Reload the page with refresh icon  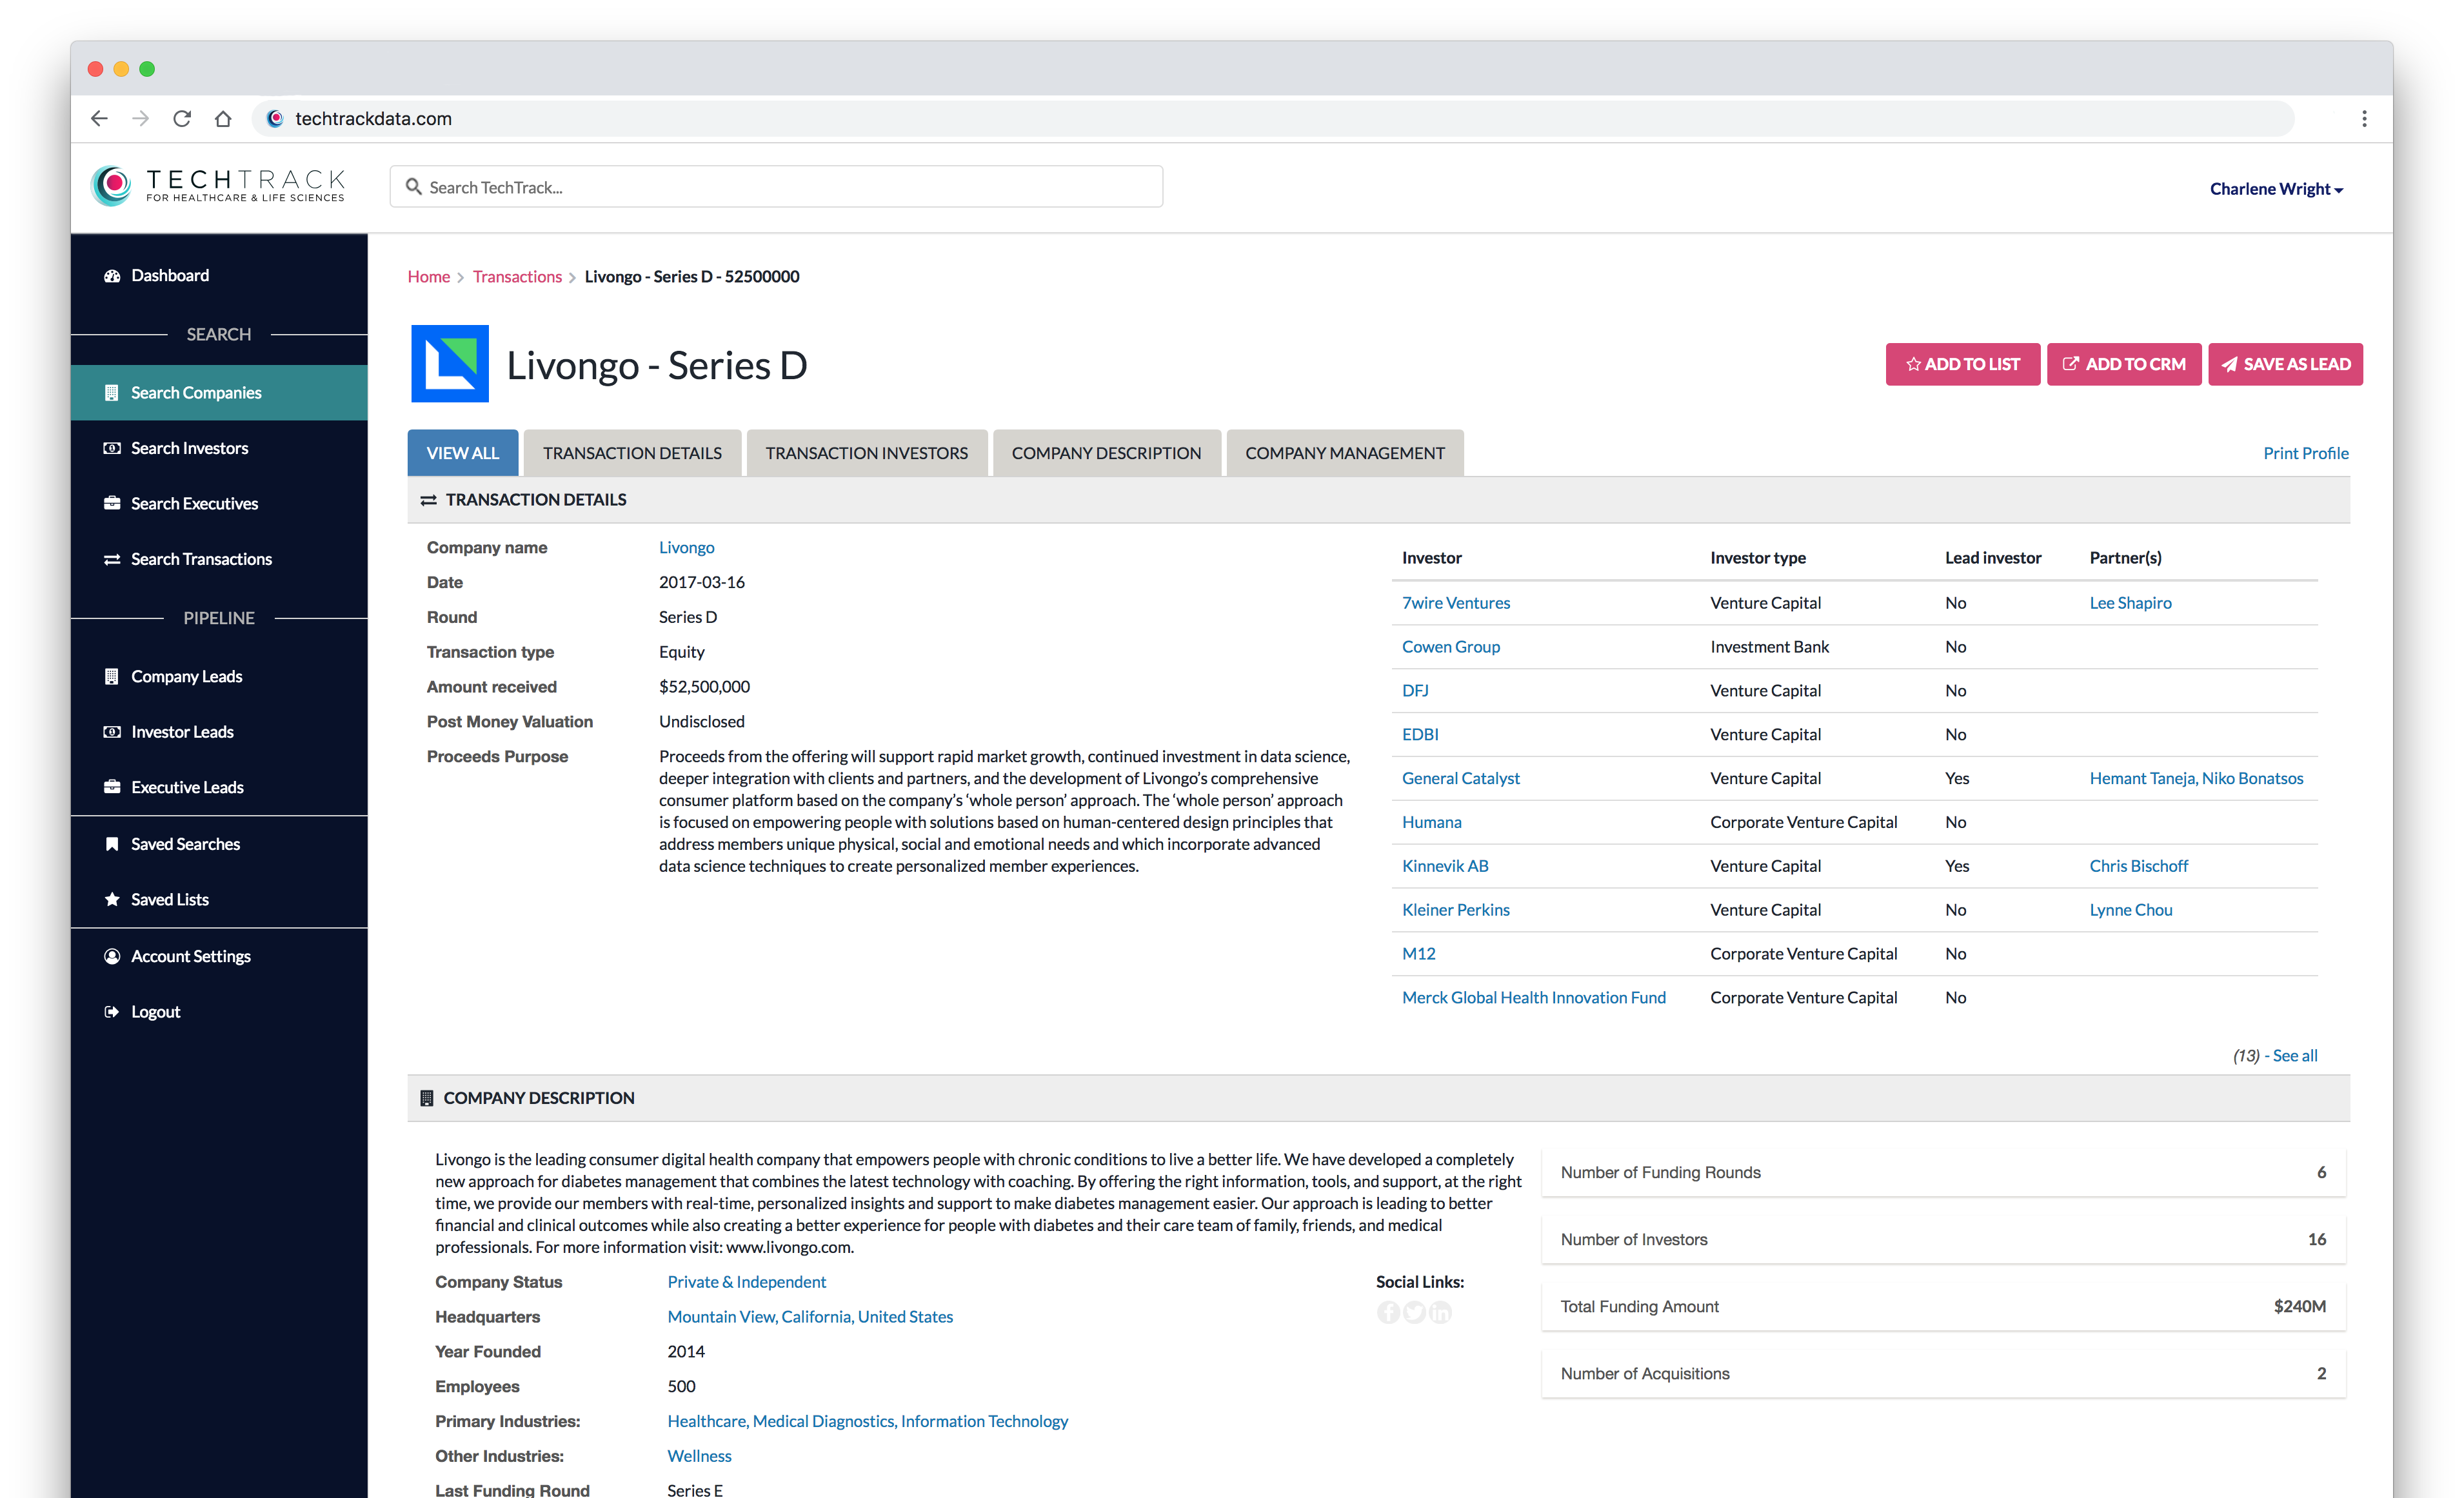point(182,118)
